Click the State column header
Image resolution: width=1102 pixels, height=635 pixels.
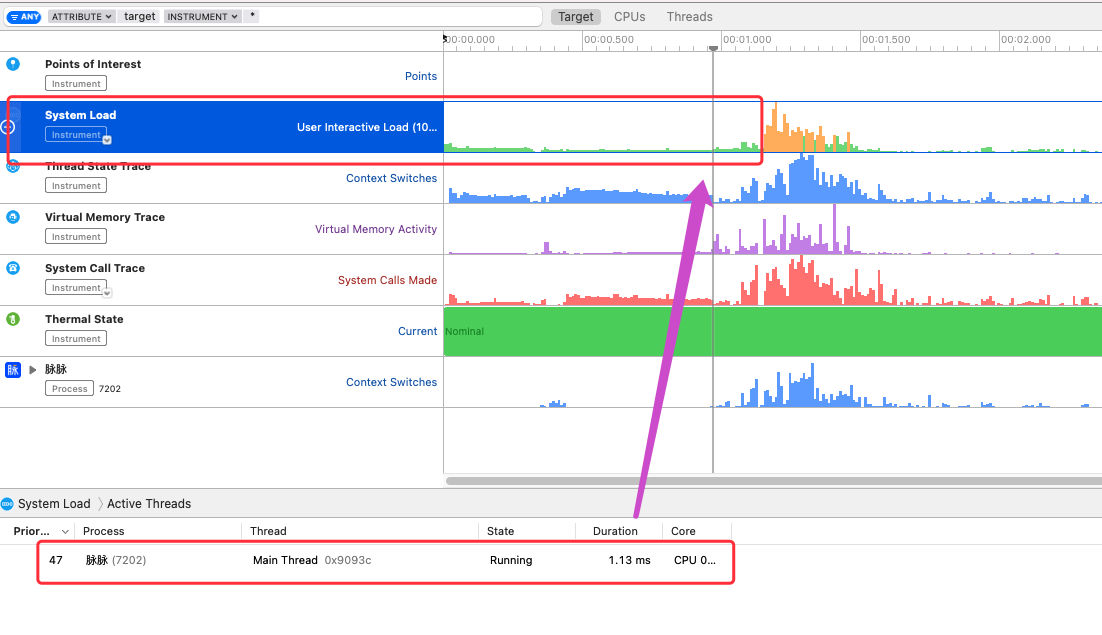(x=527, y=531)
